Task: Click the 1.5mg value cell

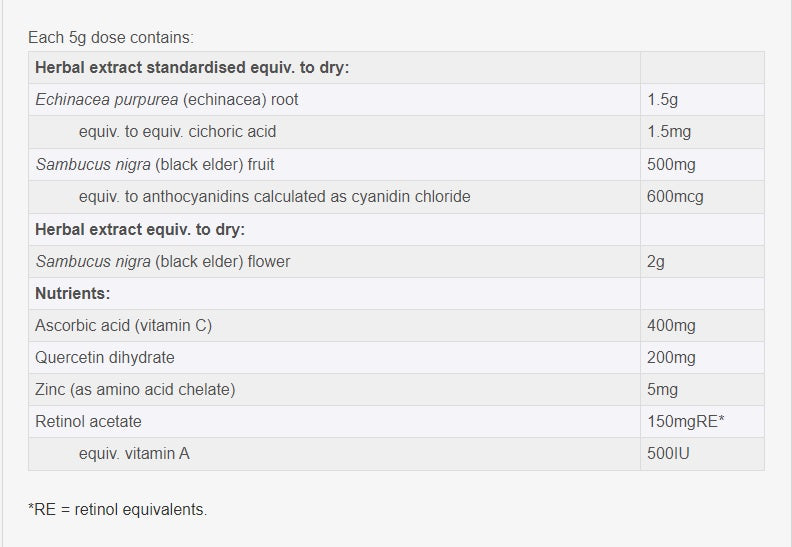Action: pos(669,132)
